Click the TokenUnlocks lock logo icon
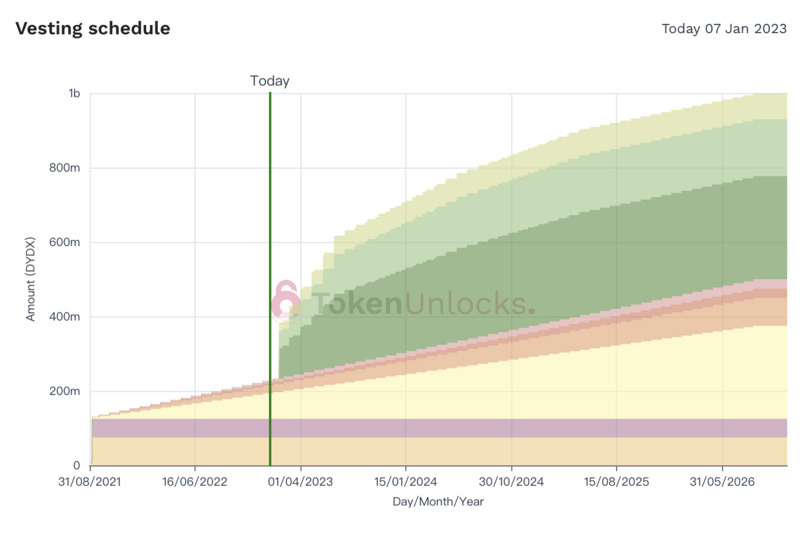Screen dimensions: 800x541 [x=287, y=301]
